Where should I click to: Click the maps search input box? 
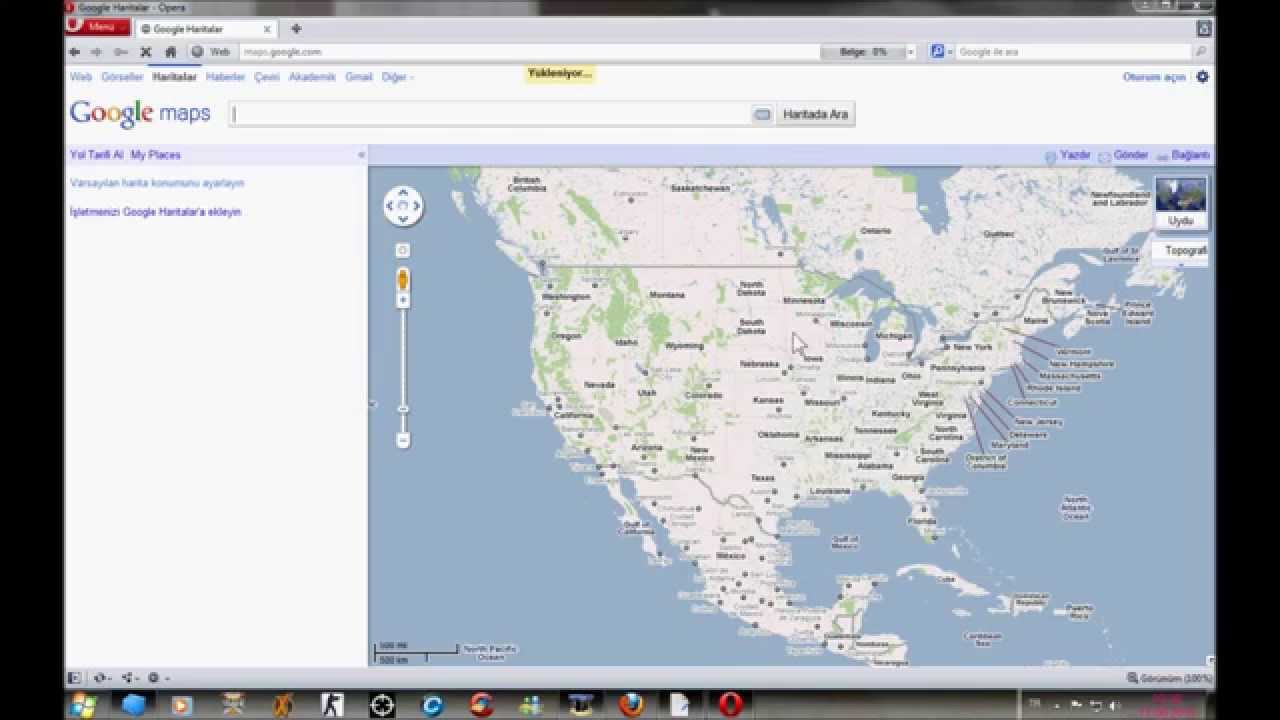[x=490, y=114]
